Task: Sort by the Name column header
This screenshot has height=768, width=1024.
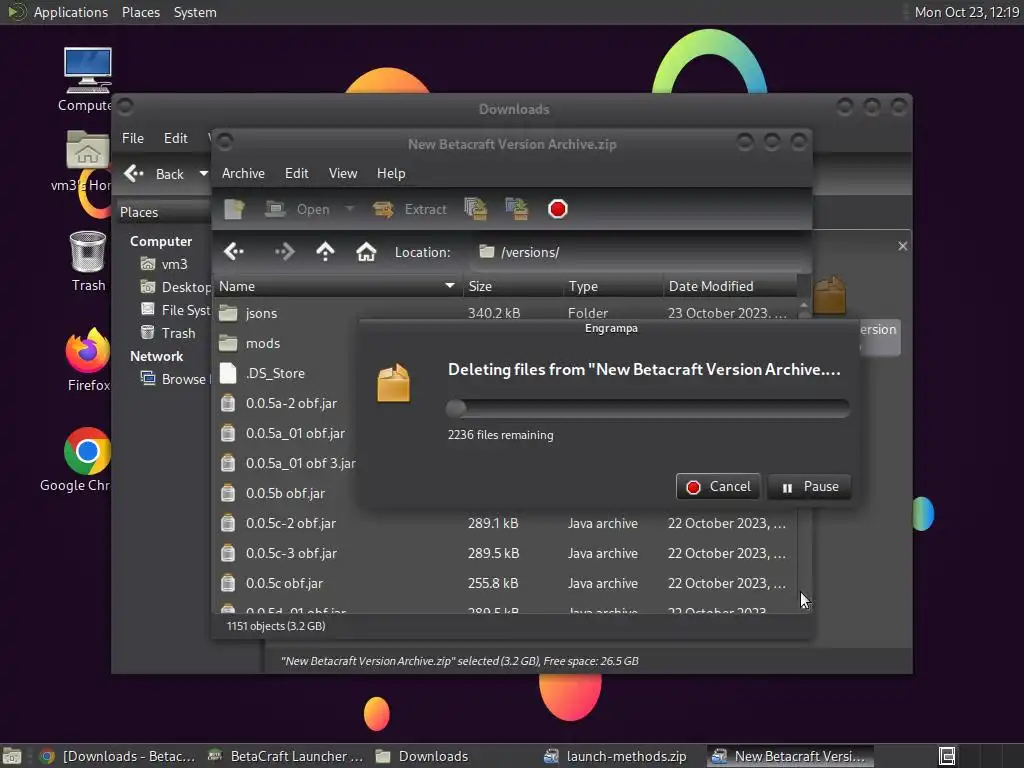Action: click(x=338, y=286)
